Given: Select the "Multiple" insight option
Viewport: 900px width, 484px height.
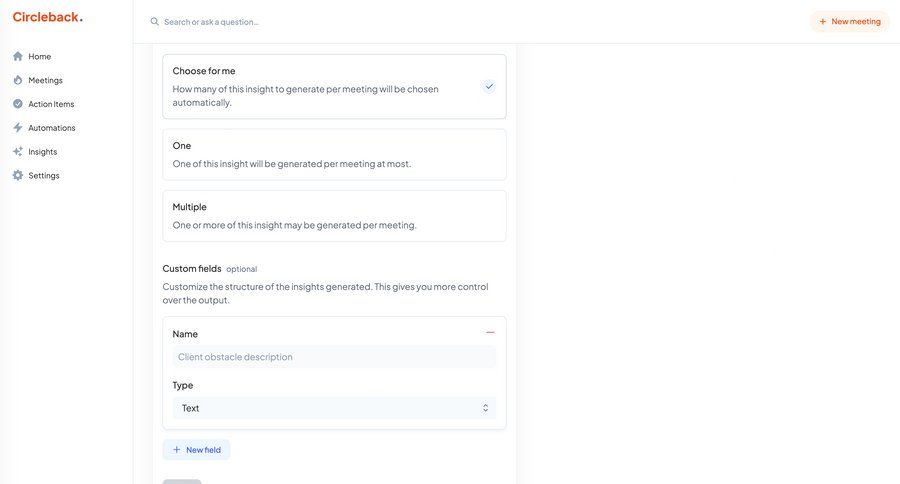Looking at the screenshot, I should (x=334, y=216).
